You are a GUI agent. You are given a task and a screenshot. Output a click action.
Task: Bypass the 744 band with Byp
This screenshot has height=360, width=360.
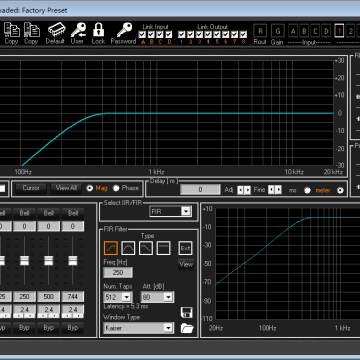pos(73,328)
